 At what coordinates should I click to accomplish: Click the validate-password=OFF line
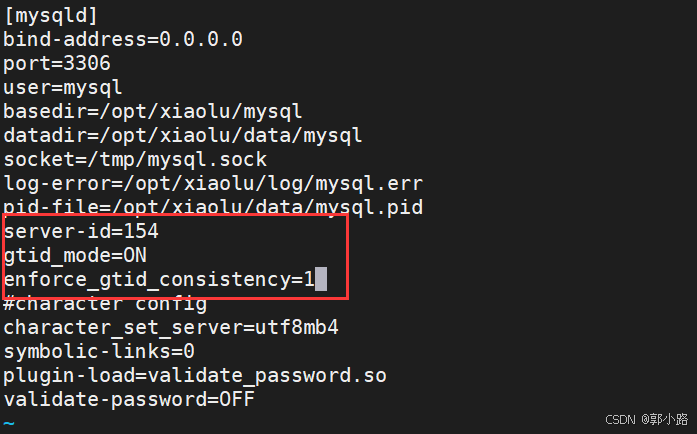point(129,399)
